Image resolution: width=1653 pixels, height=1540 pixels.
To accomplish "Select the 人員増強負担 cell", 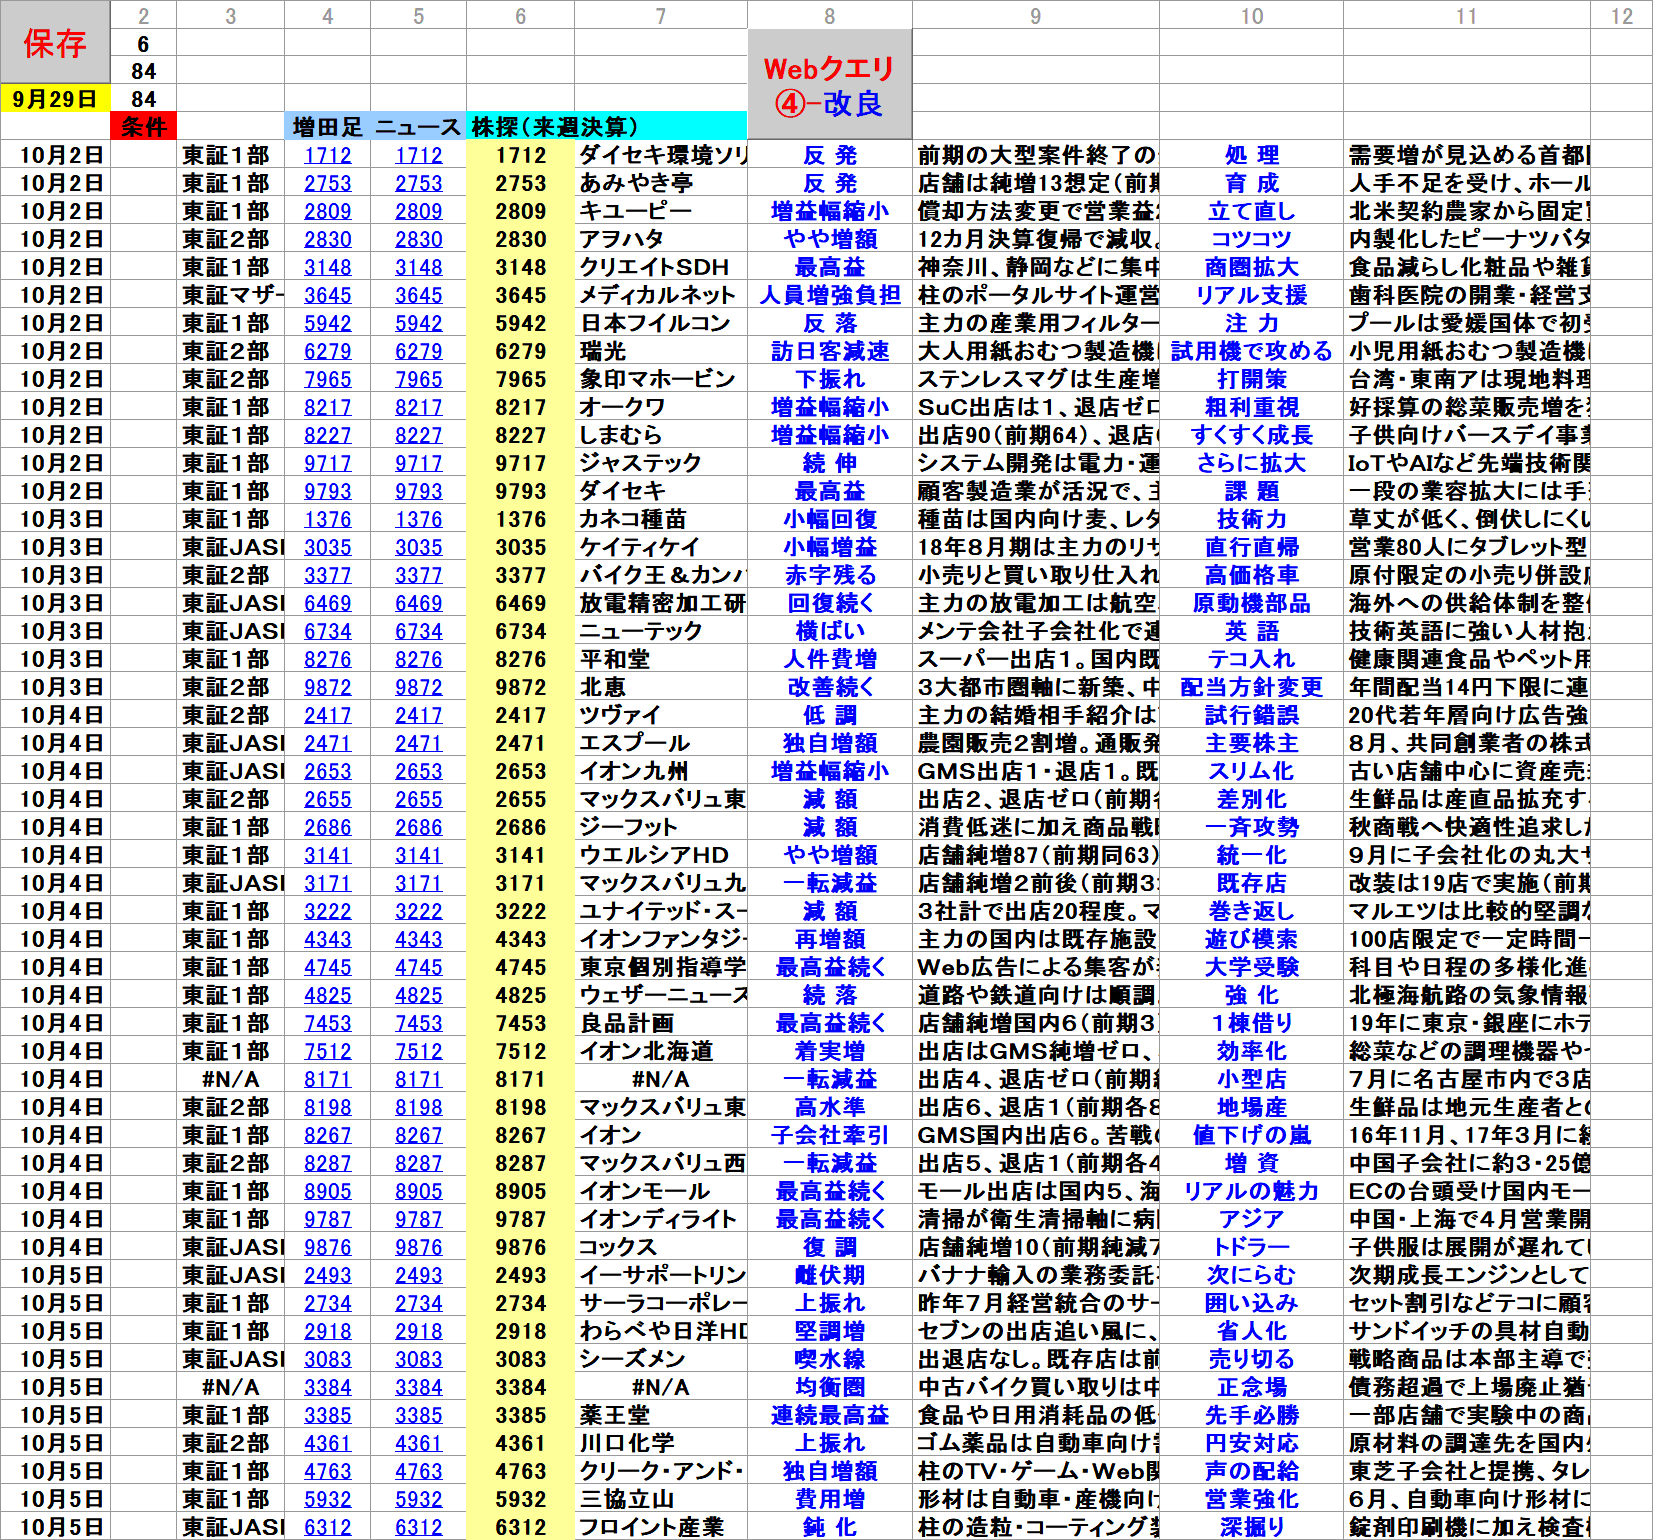I will pyautogui.click(x=829, y=295).
